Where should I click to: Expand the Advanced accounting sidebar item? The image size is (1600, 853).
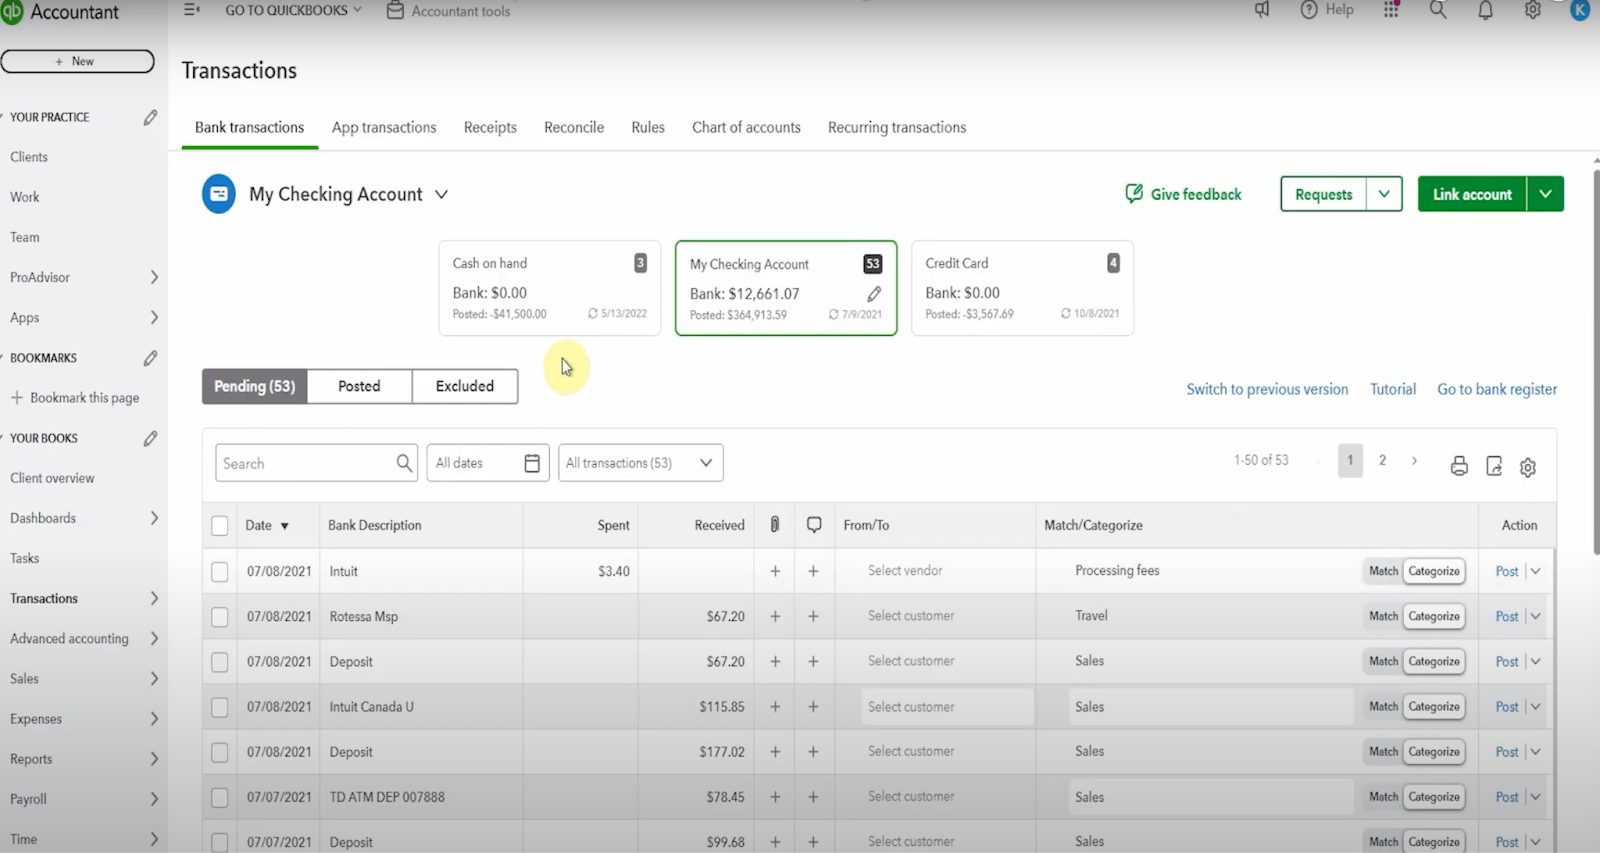(154, 638)
